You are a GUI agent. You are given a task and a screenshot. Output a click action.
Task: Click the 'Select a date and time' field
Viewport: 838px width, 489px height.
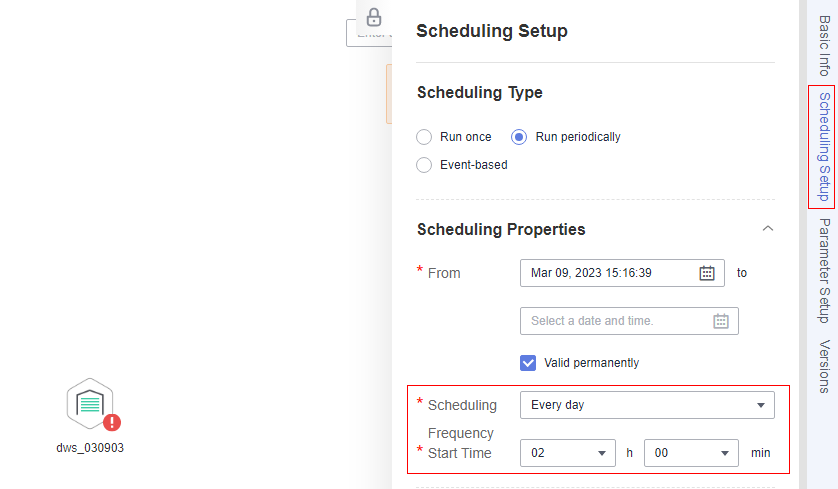pos(615,321)
